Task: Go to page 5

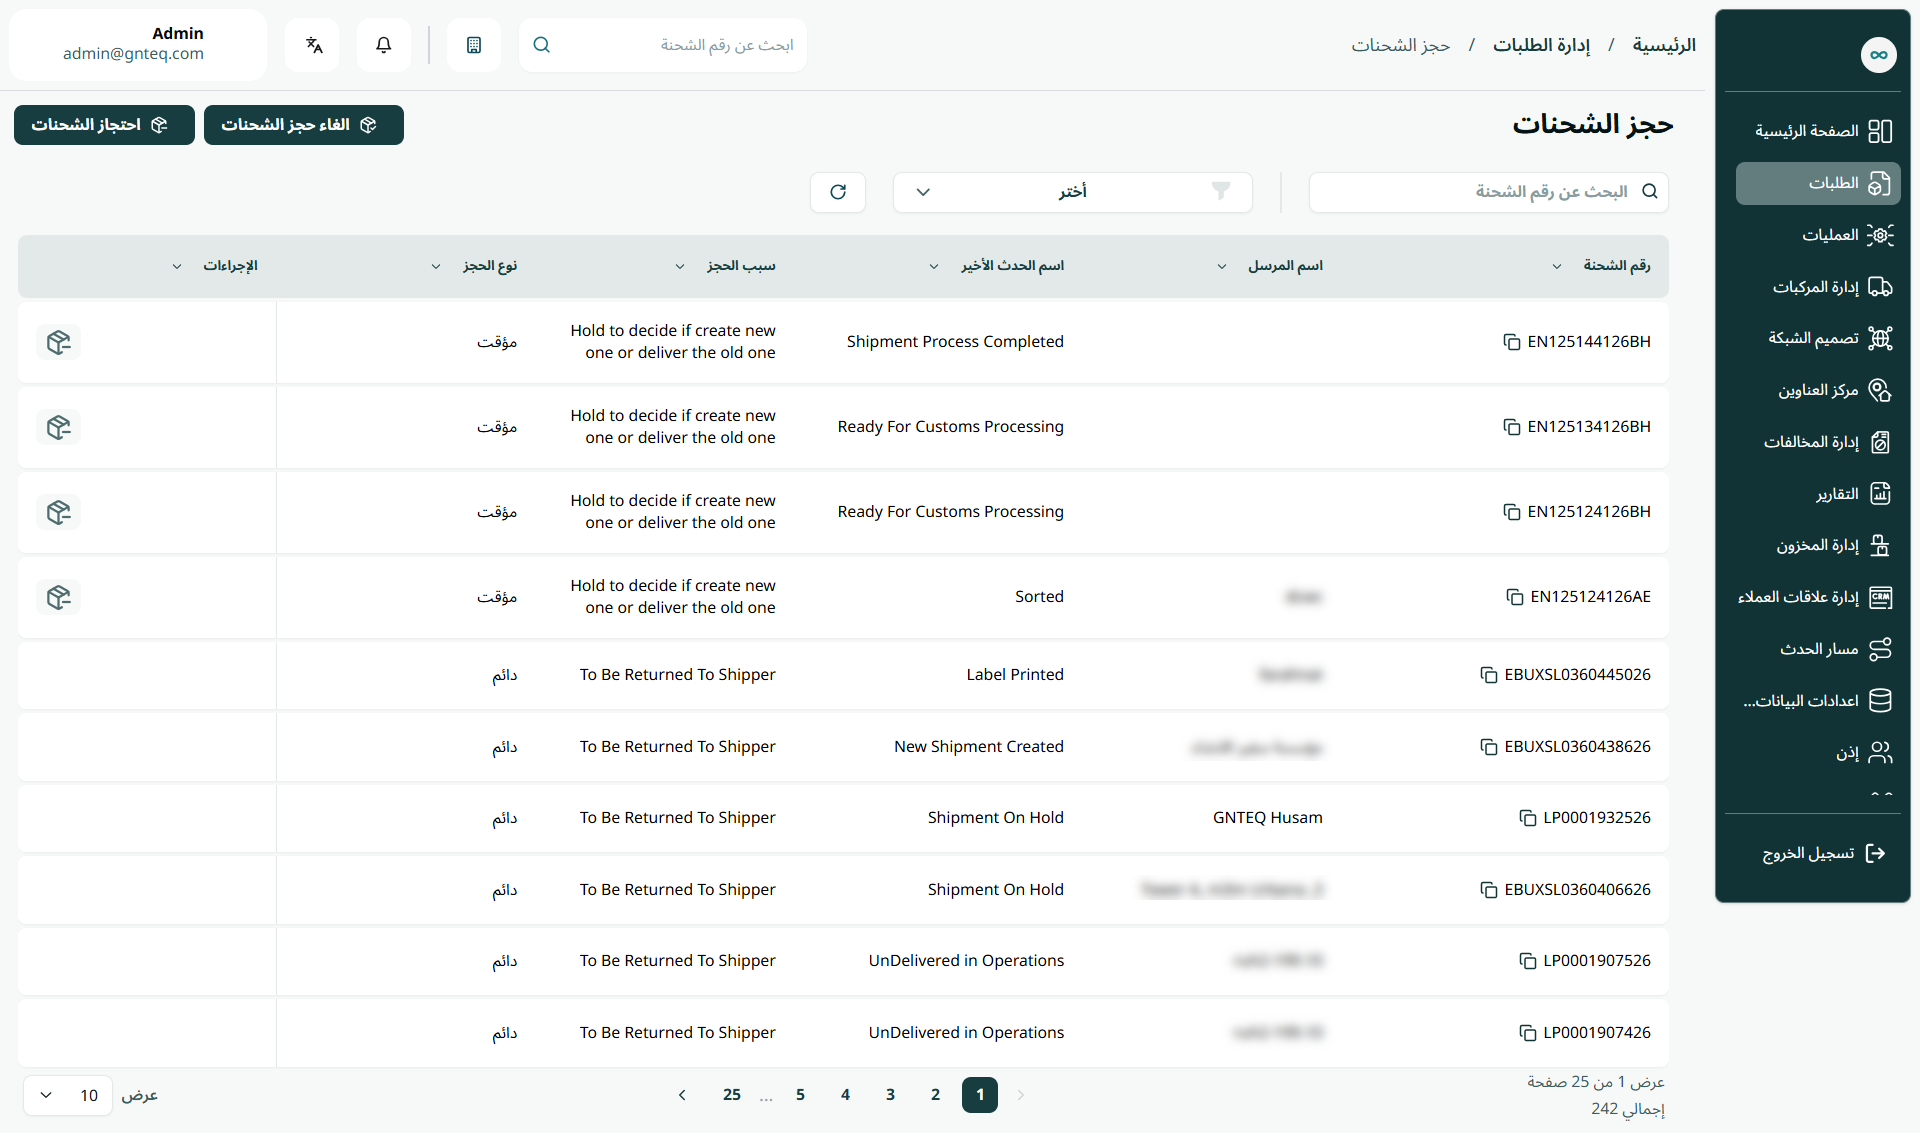Action: coord(800,1095)
